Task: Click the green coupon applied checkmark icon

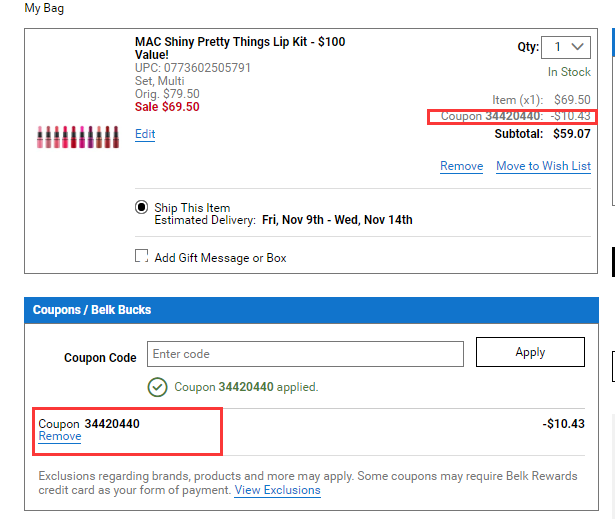Action: pos(157,387)
